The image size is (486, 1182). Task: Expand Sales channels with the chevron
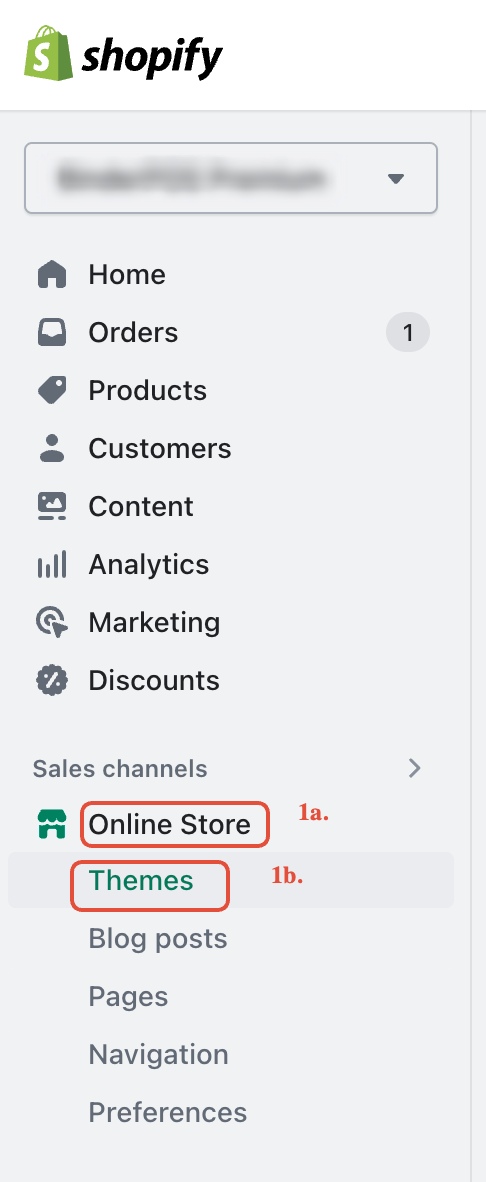point(414,768)
